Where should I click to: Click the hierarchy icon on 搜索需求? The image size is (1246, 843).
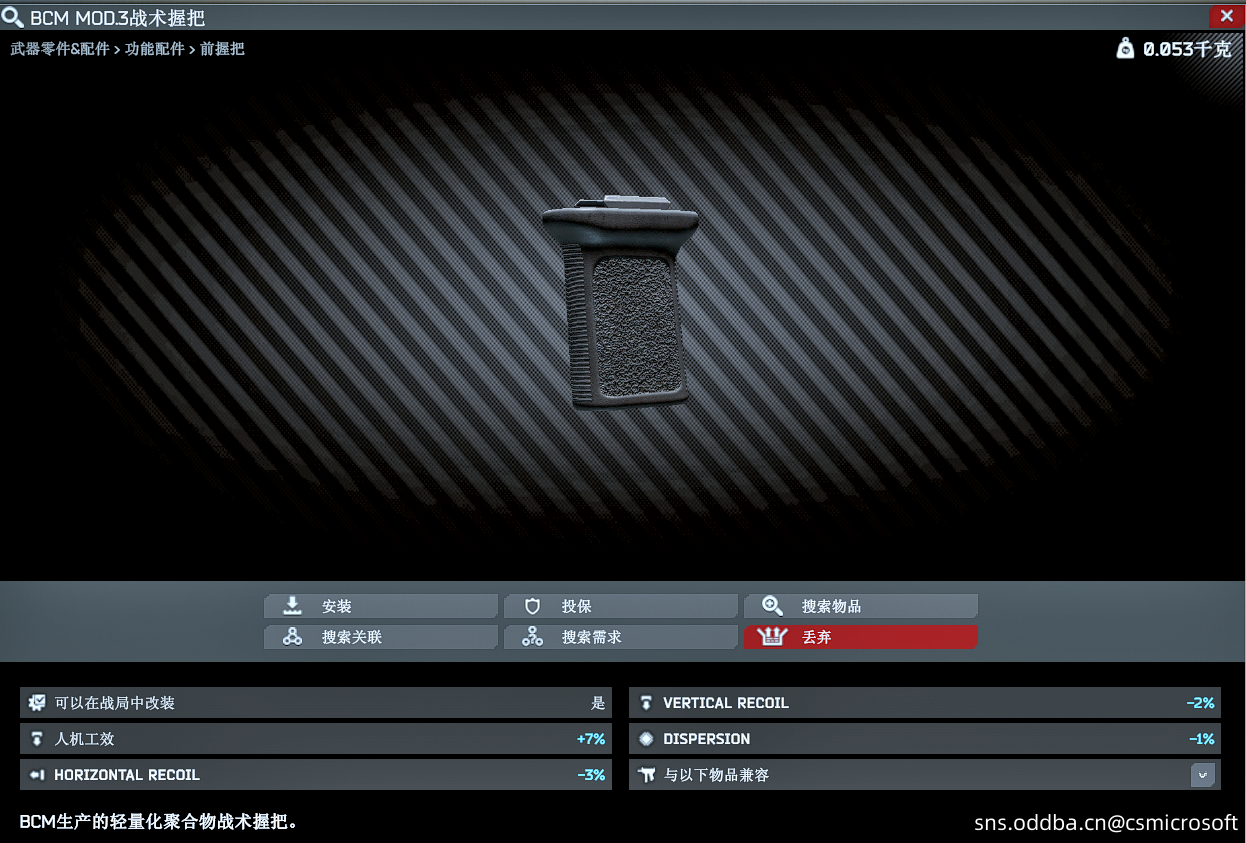532,637
